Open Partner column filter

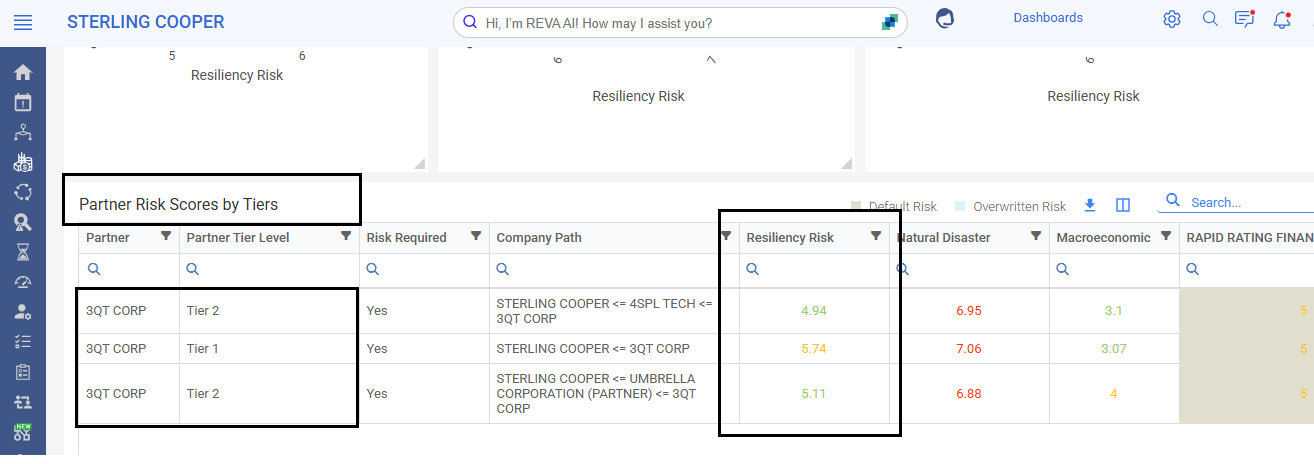[166, 237]
